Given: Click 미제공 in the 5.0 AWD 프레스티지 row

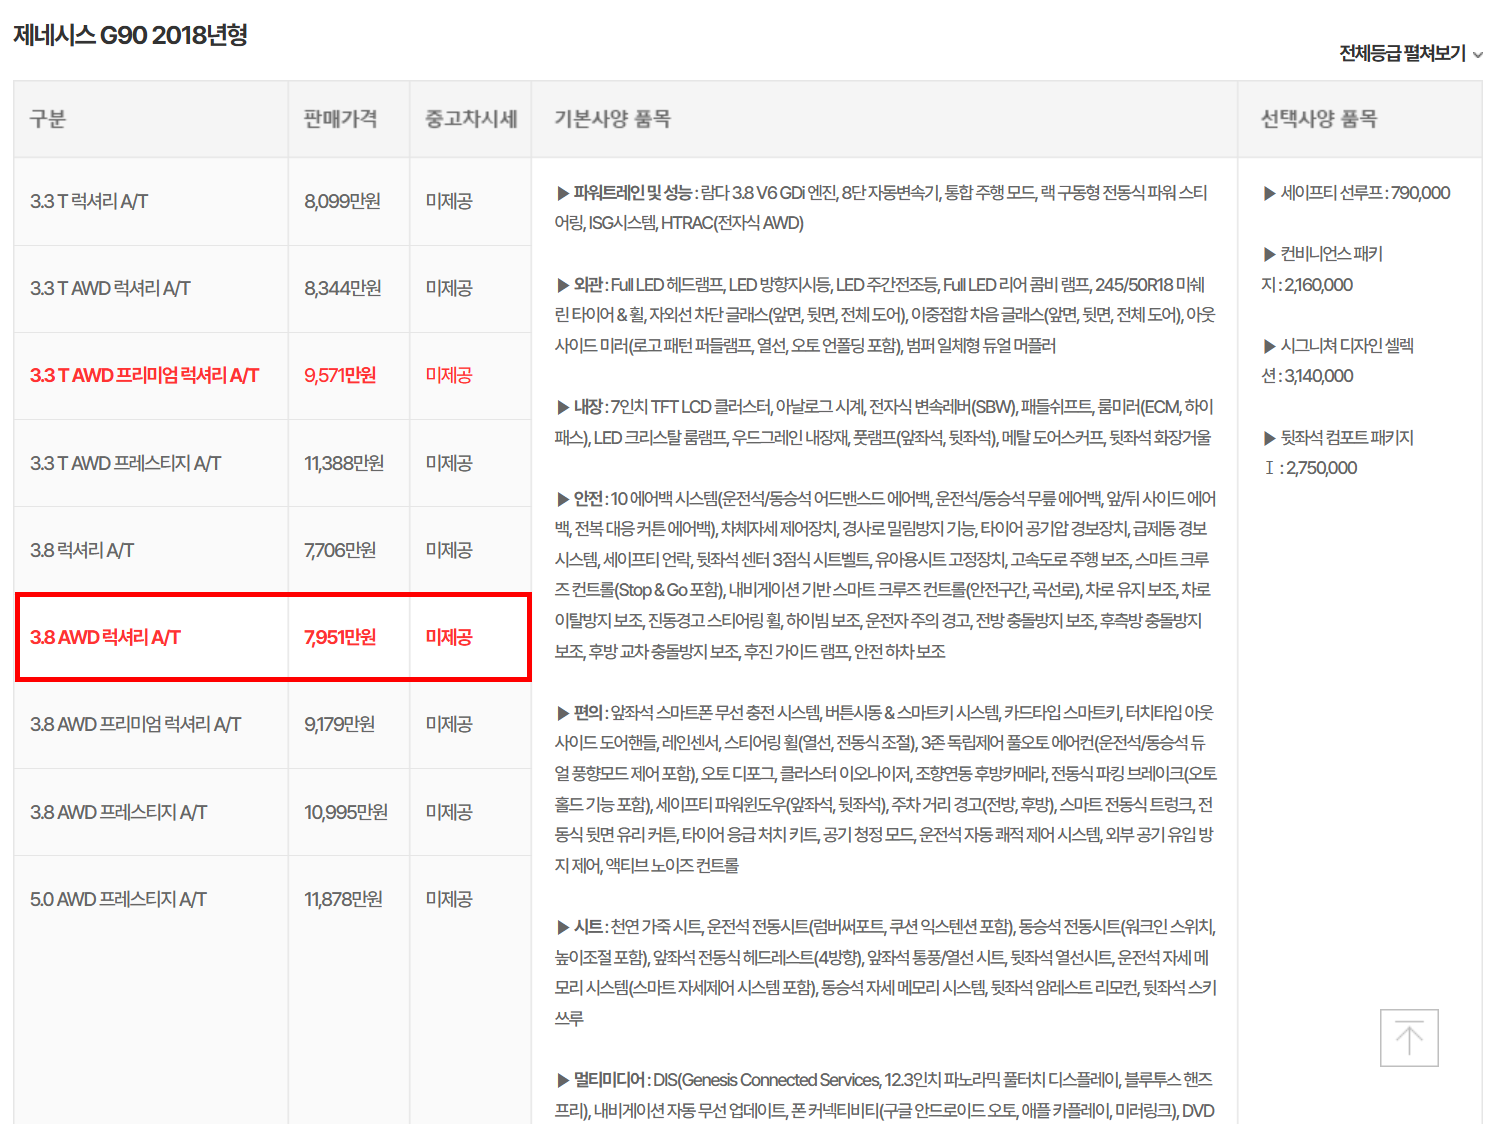Looking at the screenshot, I should [449, 900].
